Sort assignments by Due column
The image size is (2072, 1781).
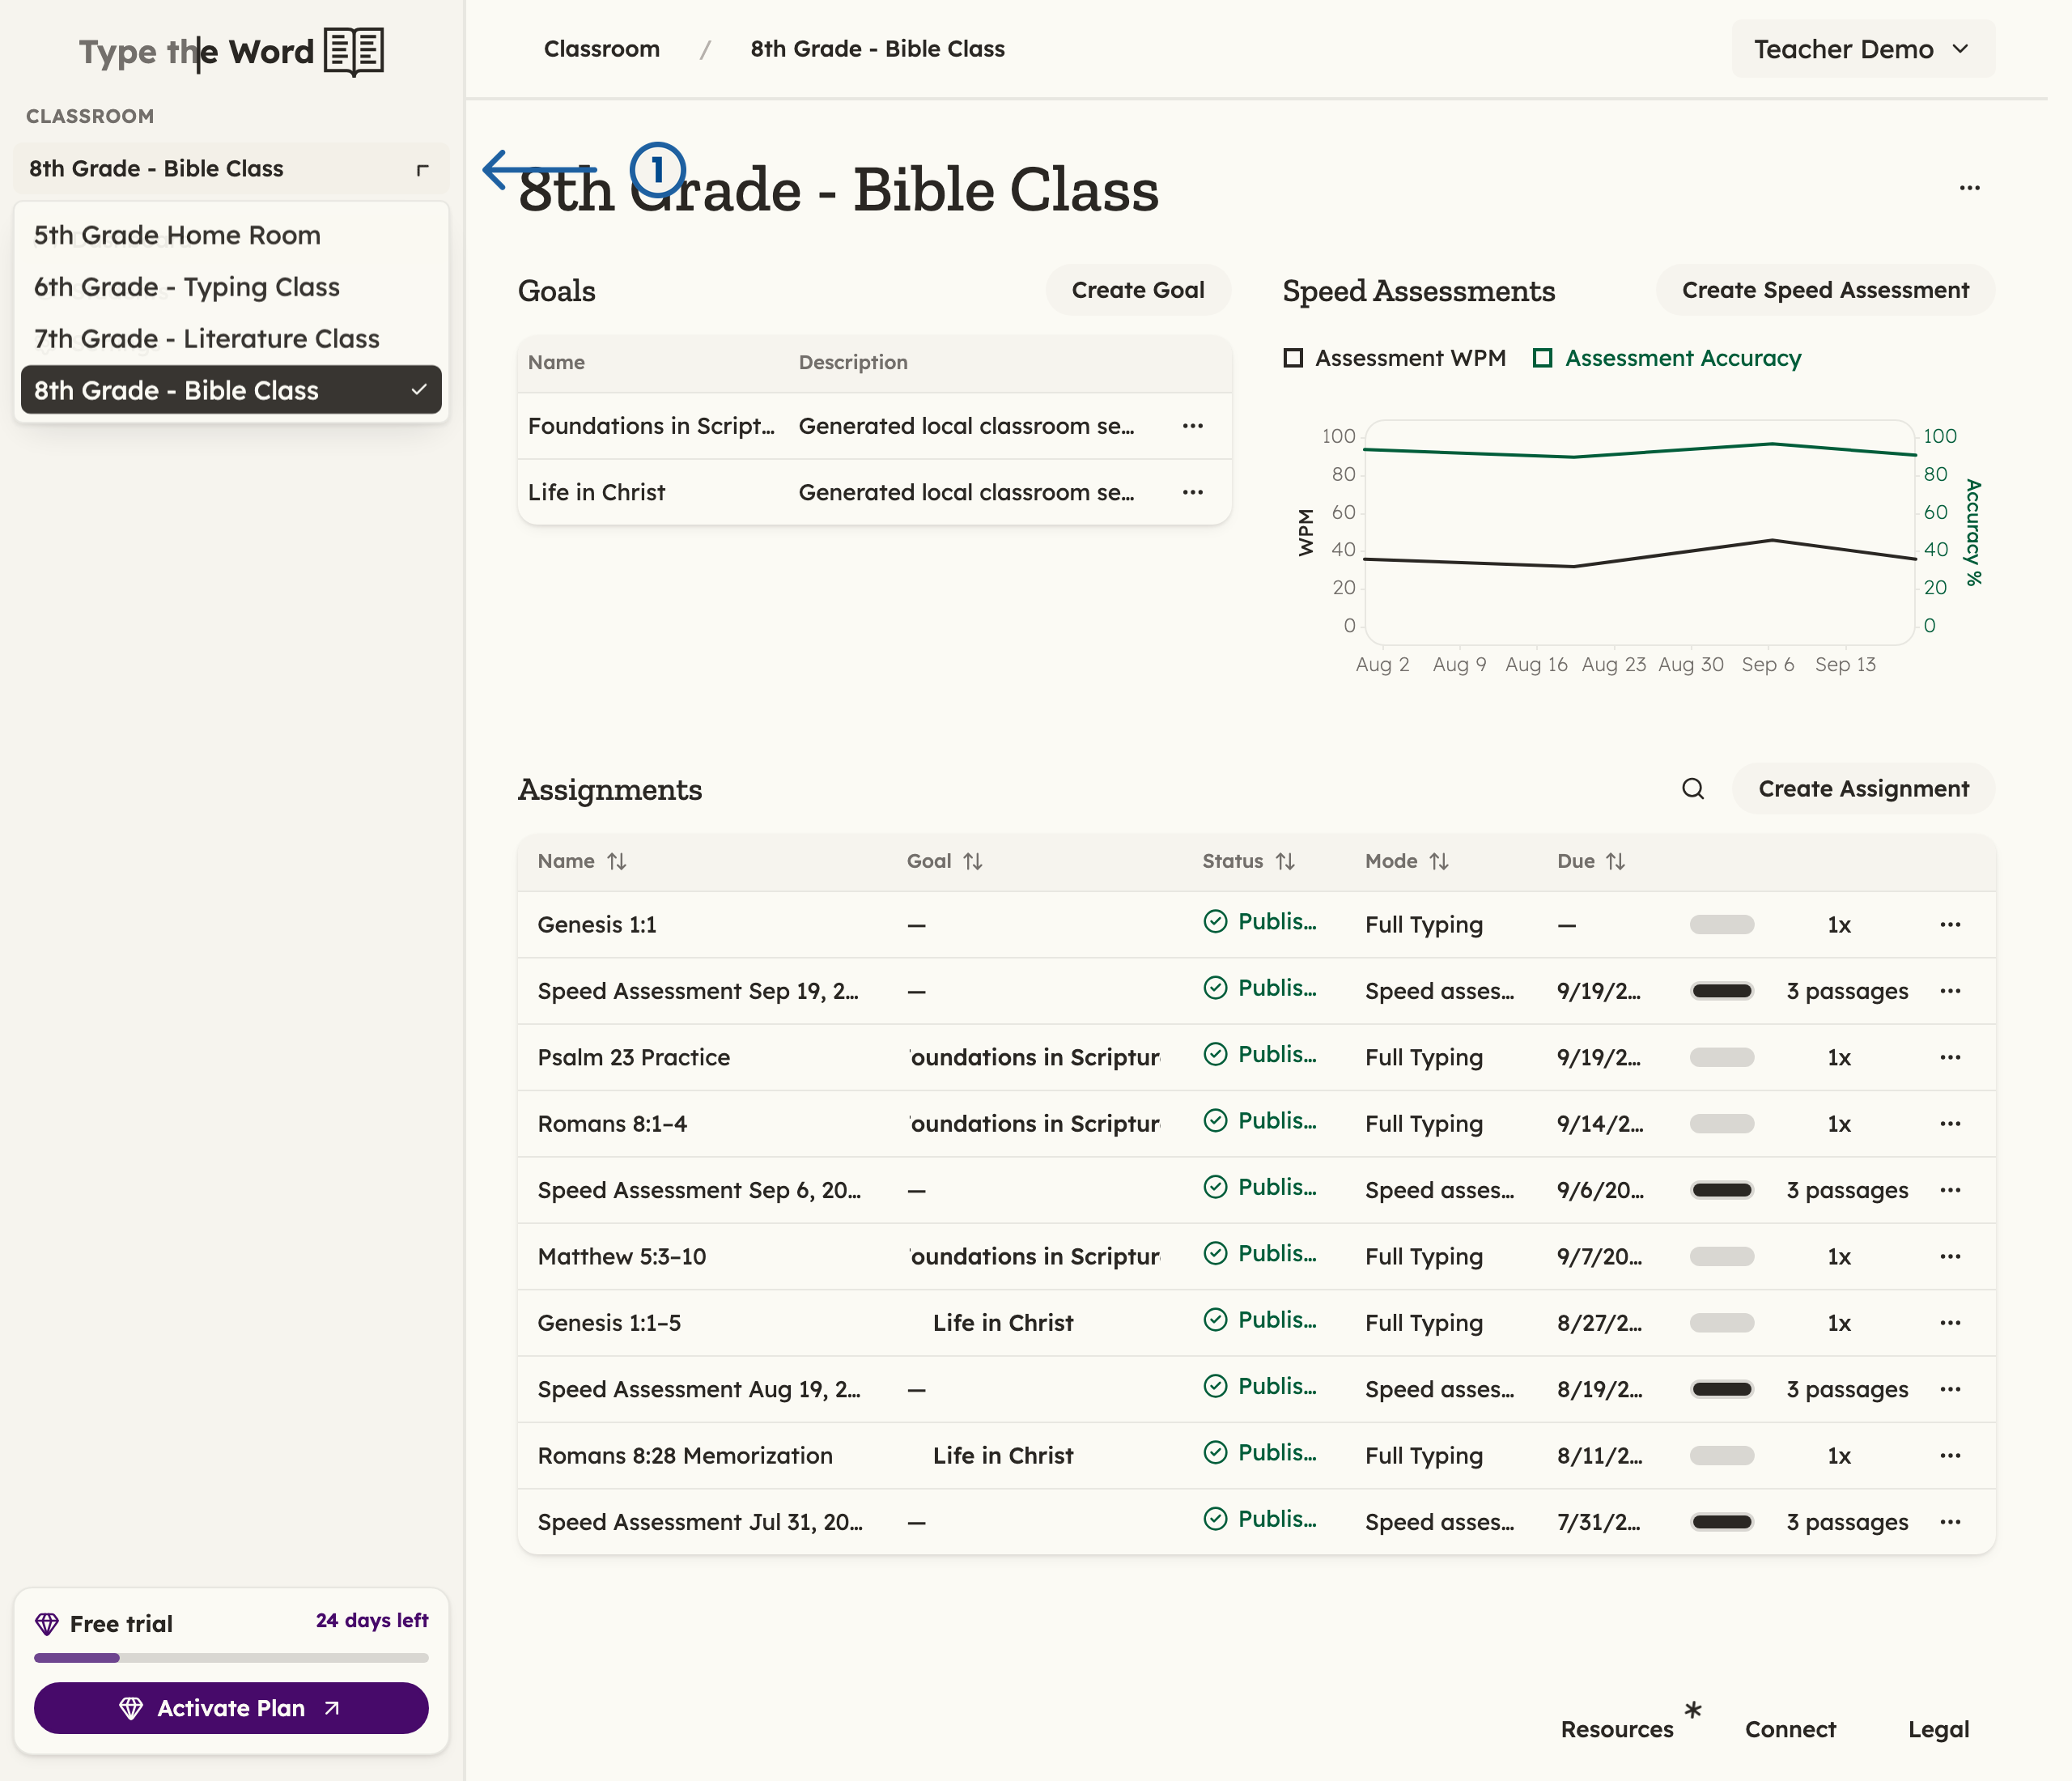(x=1590, y=861)
